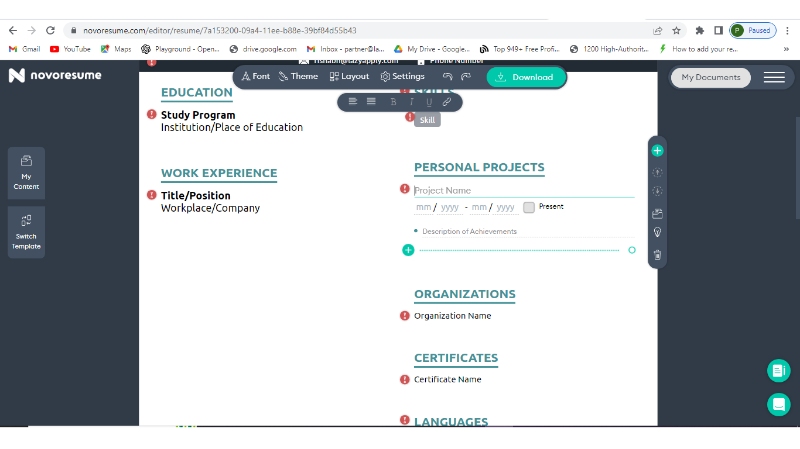
Task: Click the undo arrow in editor toolbar
Action: 448,77
